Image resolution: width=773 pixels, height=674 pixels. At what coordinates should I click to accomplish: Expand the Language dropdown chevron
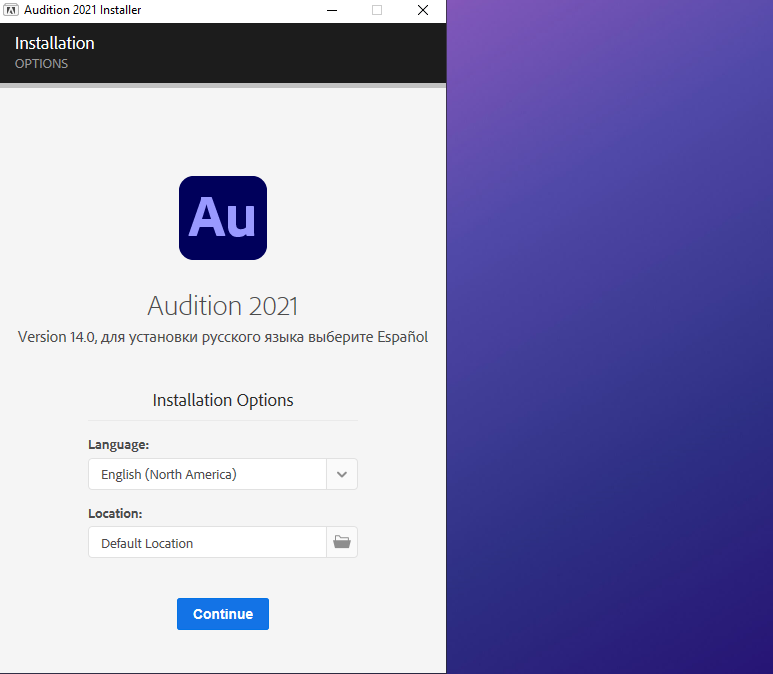[342, 474]
